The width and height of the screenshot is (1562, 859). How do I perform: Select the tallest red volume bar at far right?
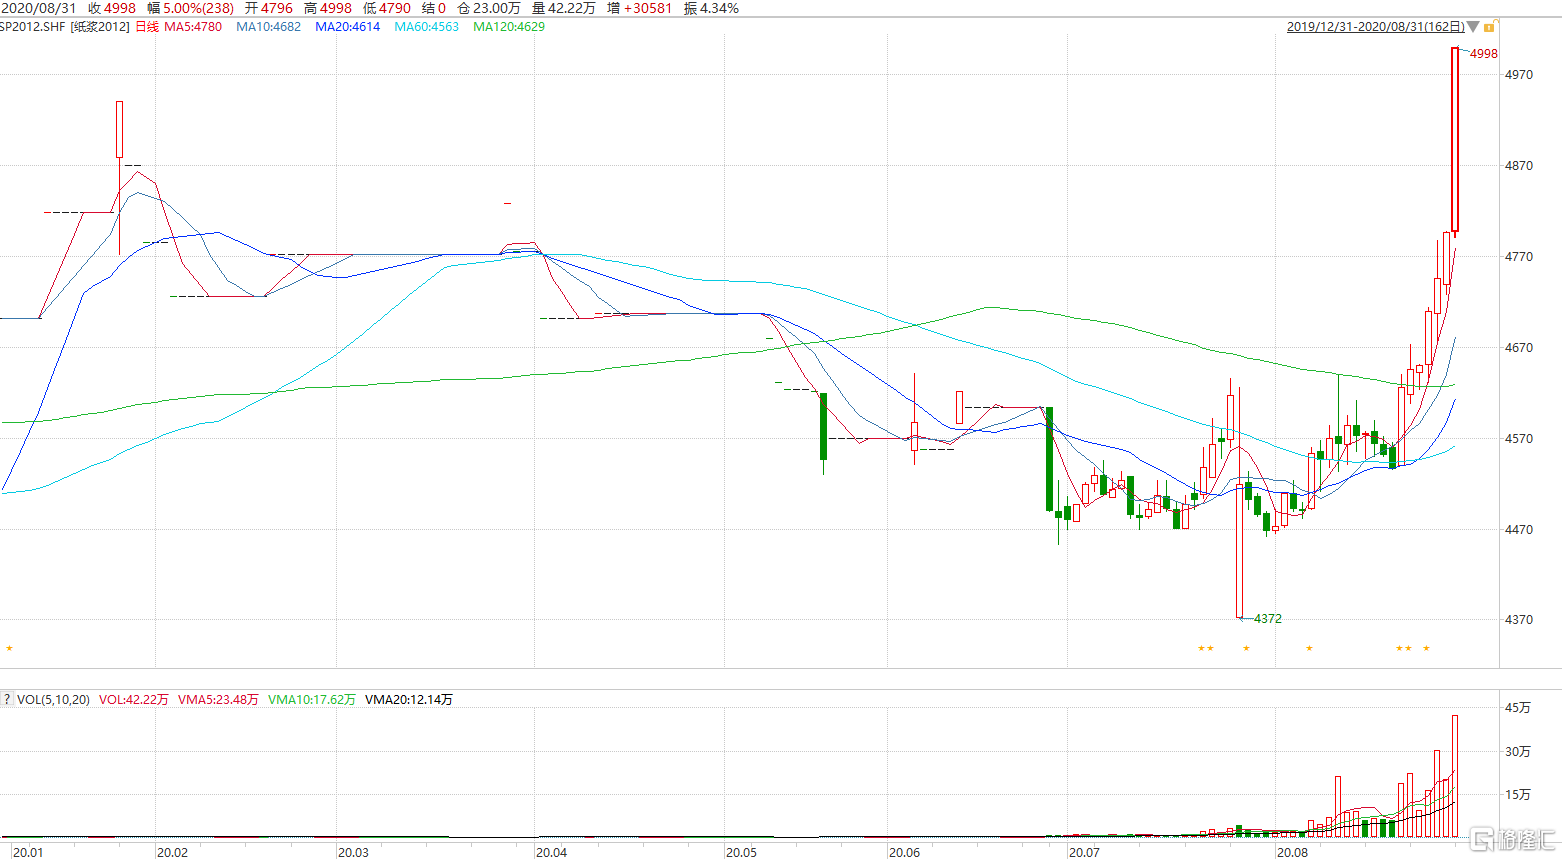click(x=1455, y=776)
